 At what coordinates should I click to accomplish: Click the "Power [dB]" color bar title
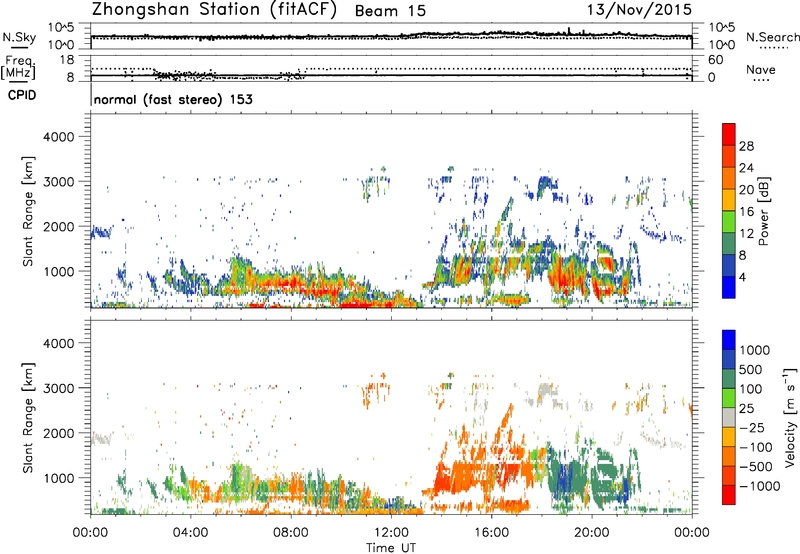[x=763, y=211]
